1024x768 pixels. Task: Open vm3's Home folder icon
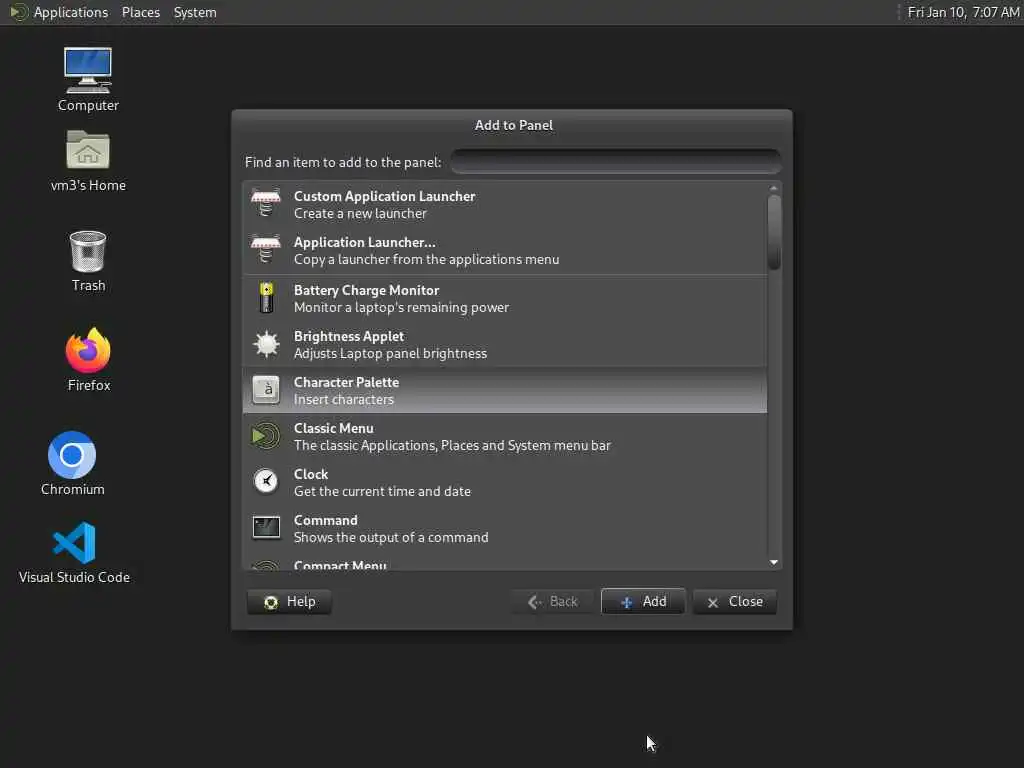pos(88,150)
